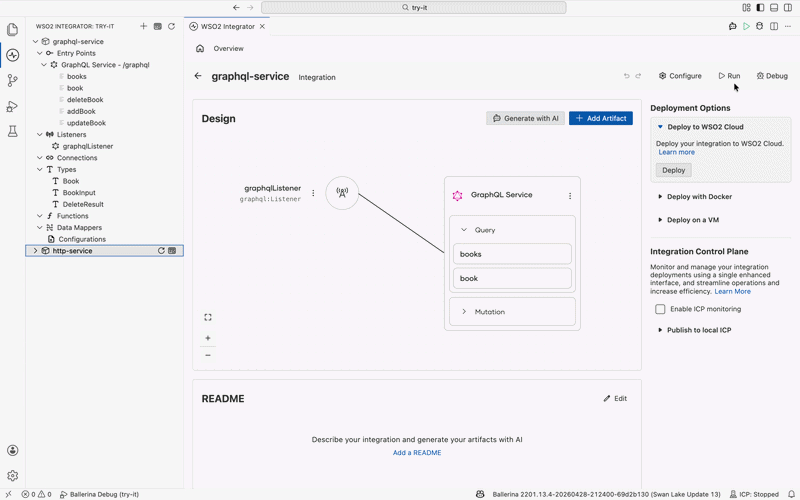Click the try-it search field in title bar
The height and width of the screenshot is (500, 800).
pos(414,7)
